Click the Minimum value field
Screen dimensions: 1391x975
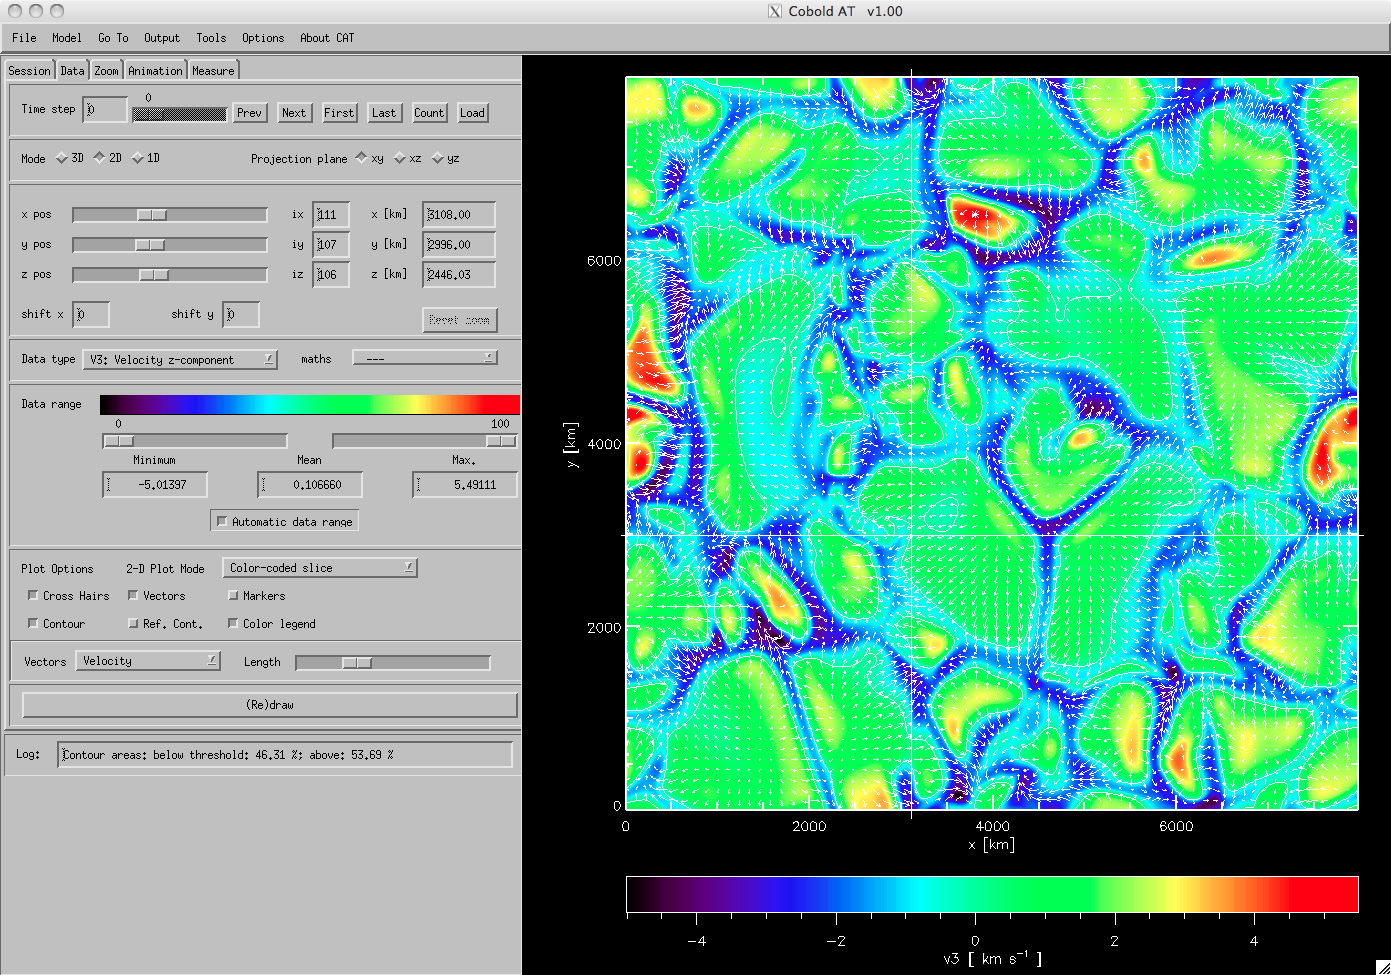point(155,485)
